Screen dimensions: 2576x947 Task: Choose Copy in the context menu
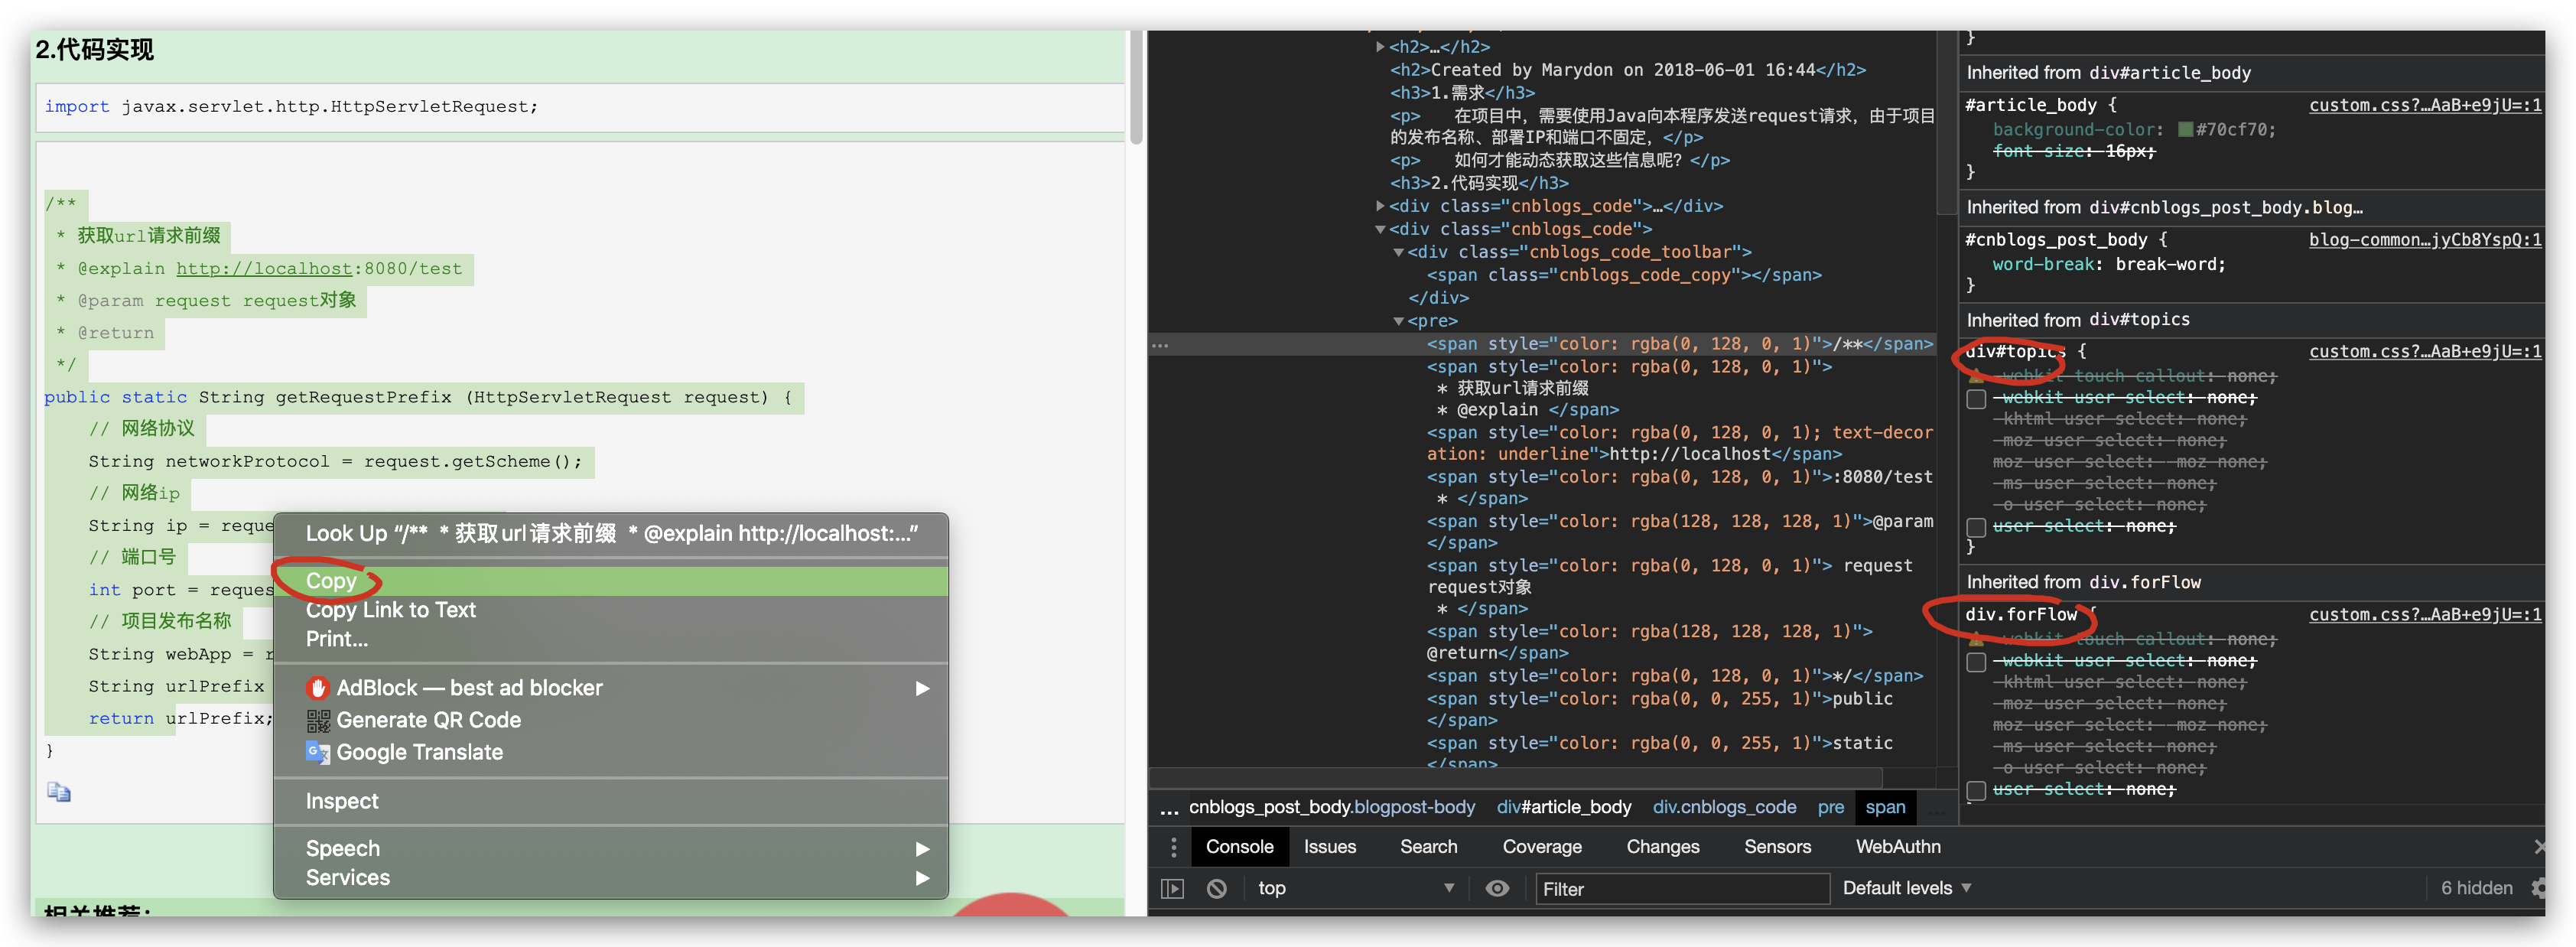(x=611, y=581)
